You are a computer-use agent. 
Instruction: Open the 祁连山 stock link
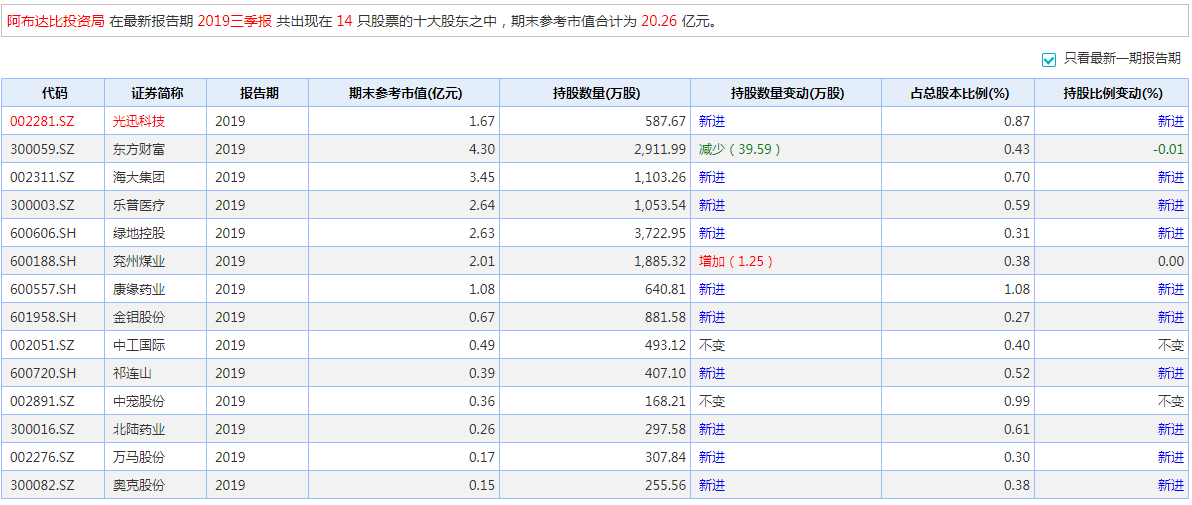pos(132,373)
